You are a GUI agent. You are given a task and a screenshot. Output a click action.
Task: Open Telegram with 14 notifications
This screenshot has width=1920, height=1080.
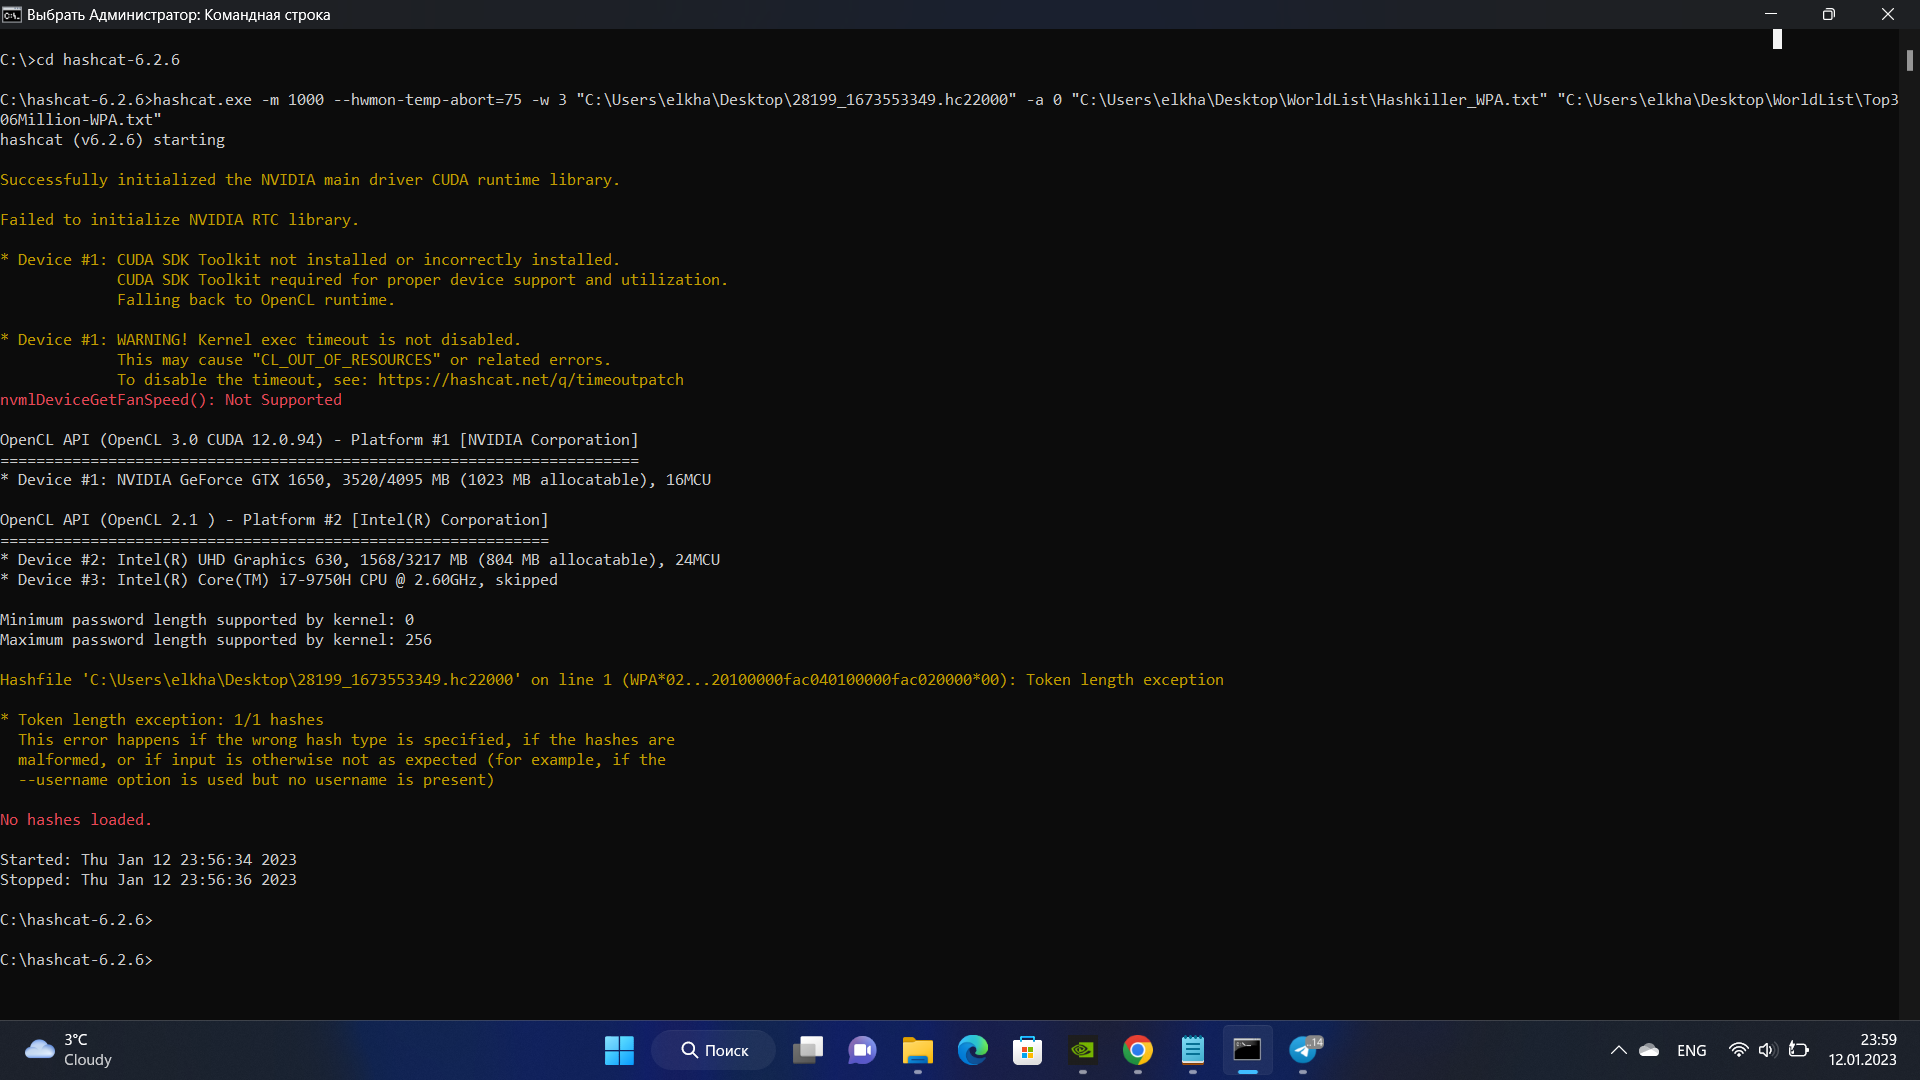(1303, 1050)
